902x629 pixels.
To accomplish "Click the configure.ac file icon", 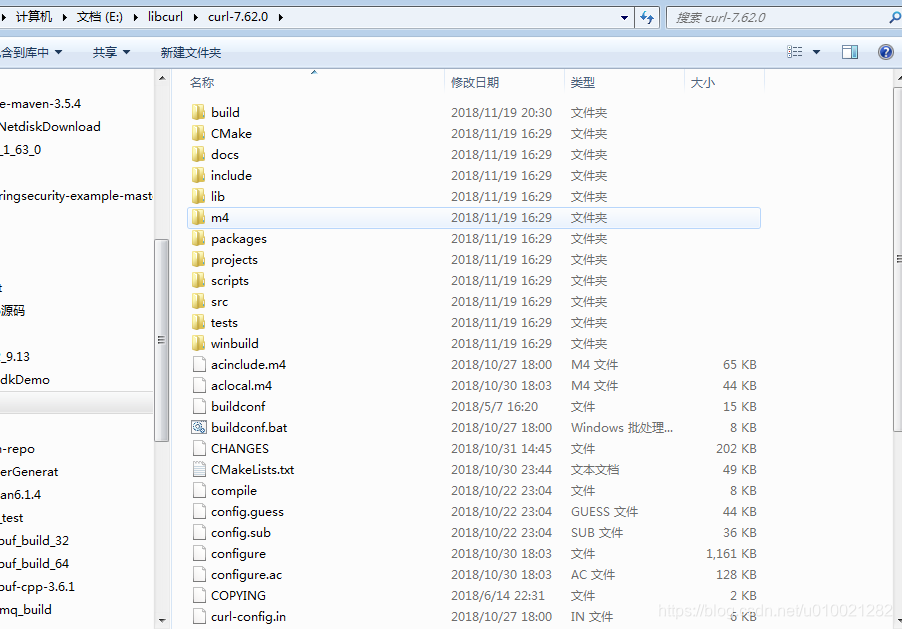I will point(199,574).
